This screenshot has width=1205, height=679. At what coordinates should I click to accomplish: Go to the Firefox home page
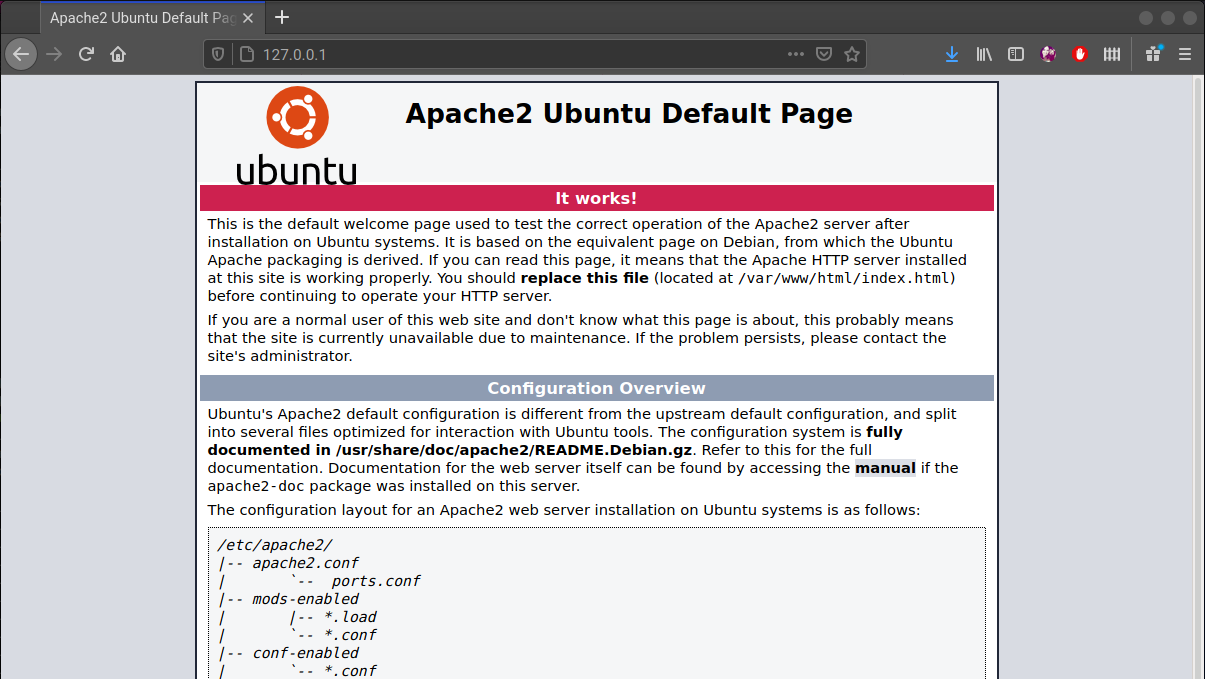coord(118,54)
